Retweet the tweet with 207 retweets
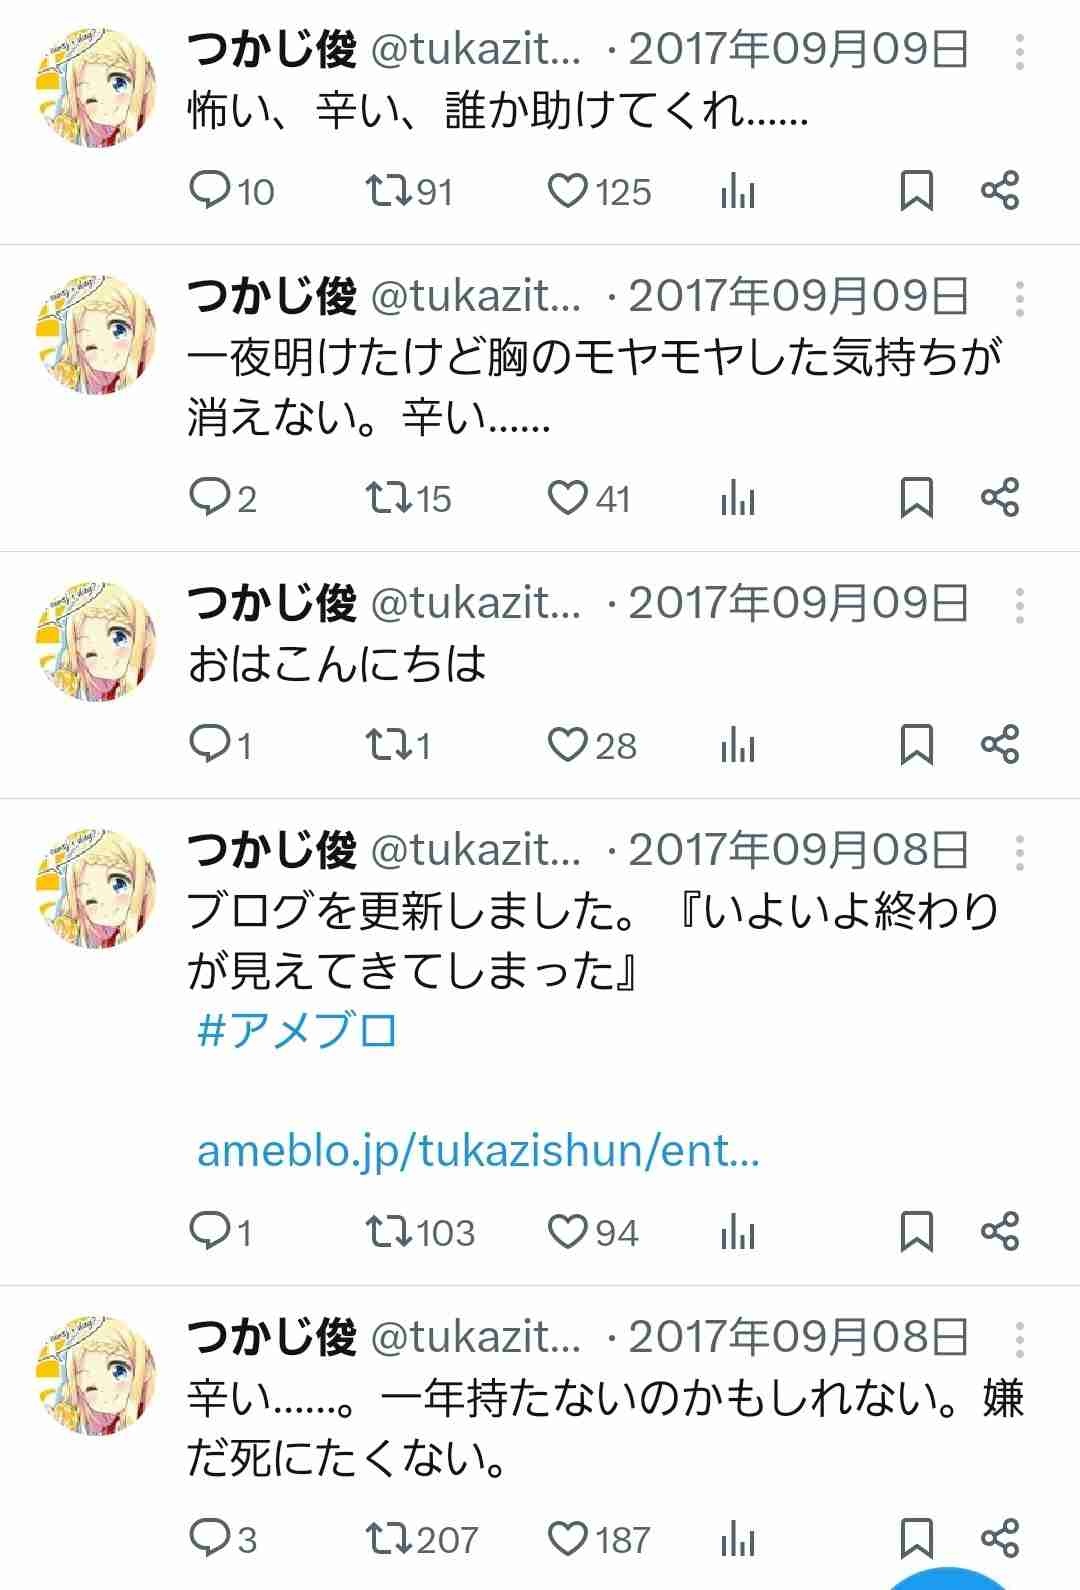This screenshot has height=1590, width=1080. tap(421, 1538)
